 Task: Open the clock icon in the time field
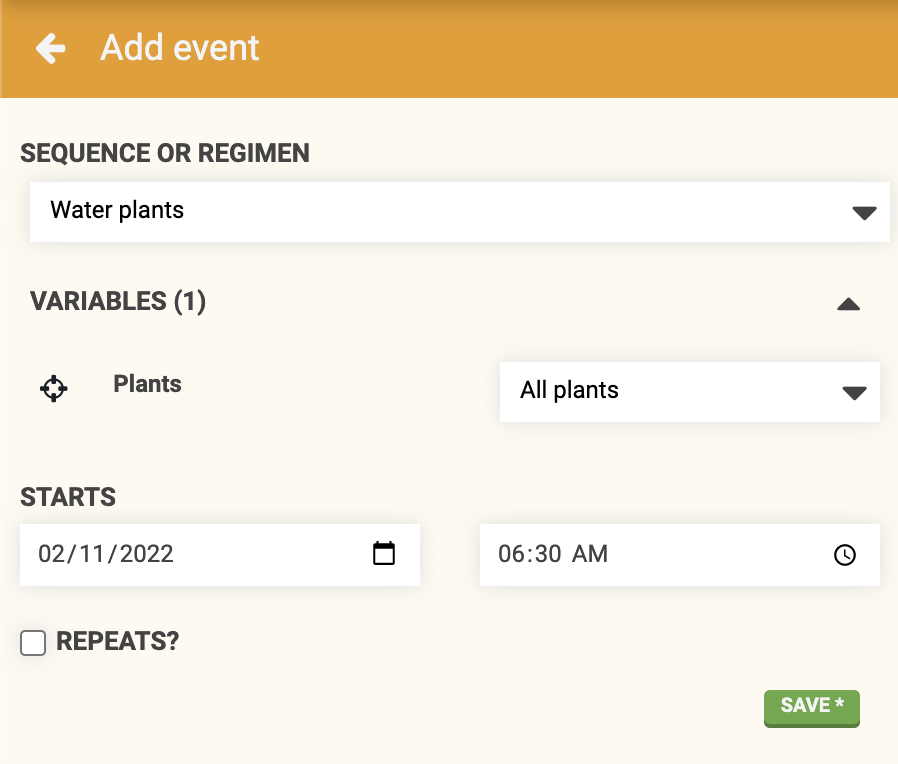pyautogui.click(x=845, y=555)
